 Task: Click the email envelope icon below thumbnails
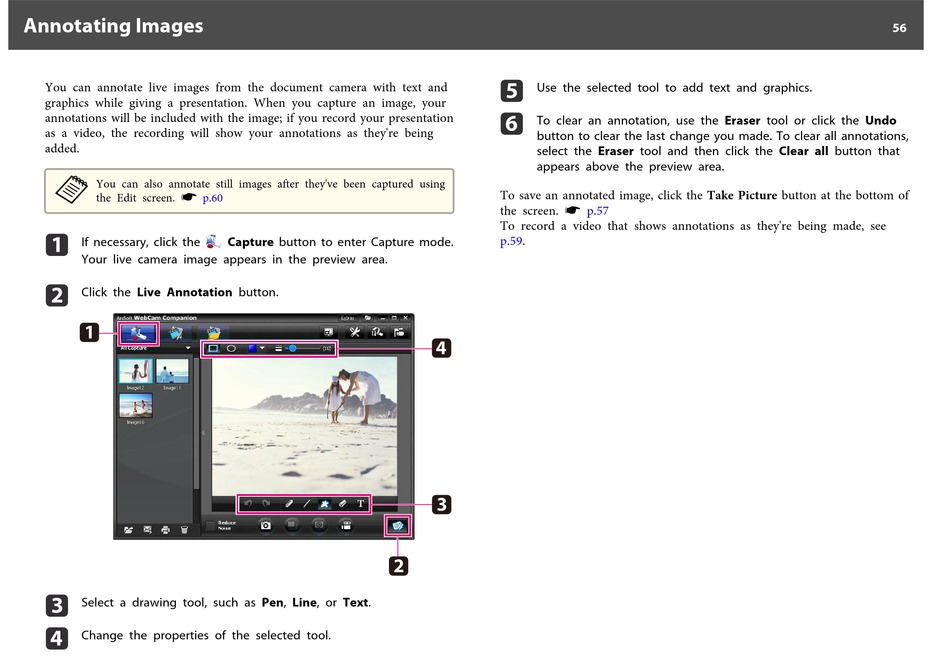tap(147, 530)
